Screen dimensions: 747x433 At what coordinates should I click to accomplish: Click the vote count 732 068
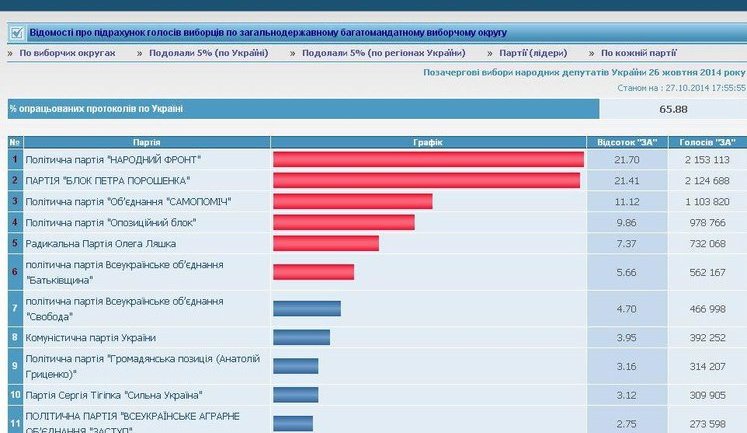[x=707, y=244]
